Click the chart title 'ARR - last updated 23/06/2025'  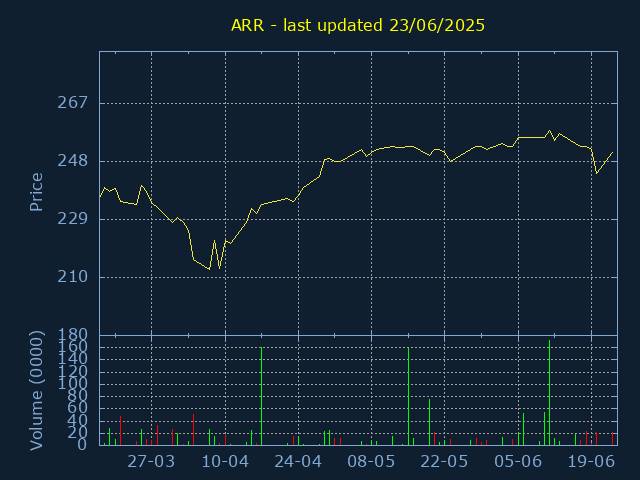(358, 25)
